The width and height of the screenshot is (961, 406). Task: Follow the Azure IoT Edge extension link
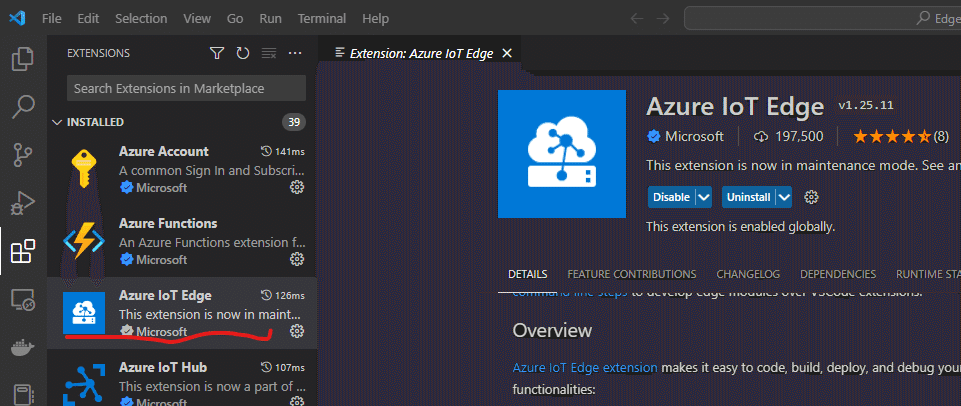585,367
